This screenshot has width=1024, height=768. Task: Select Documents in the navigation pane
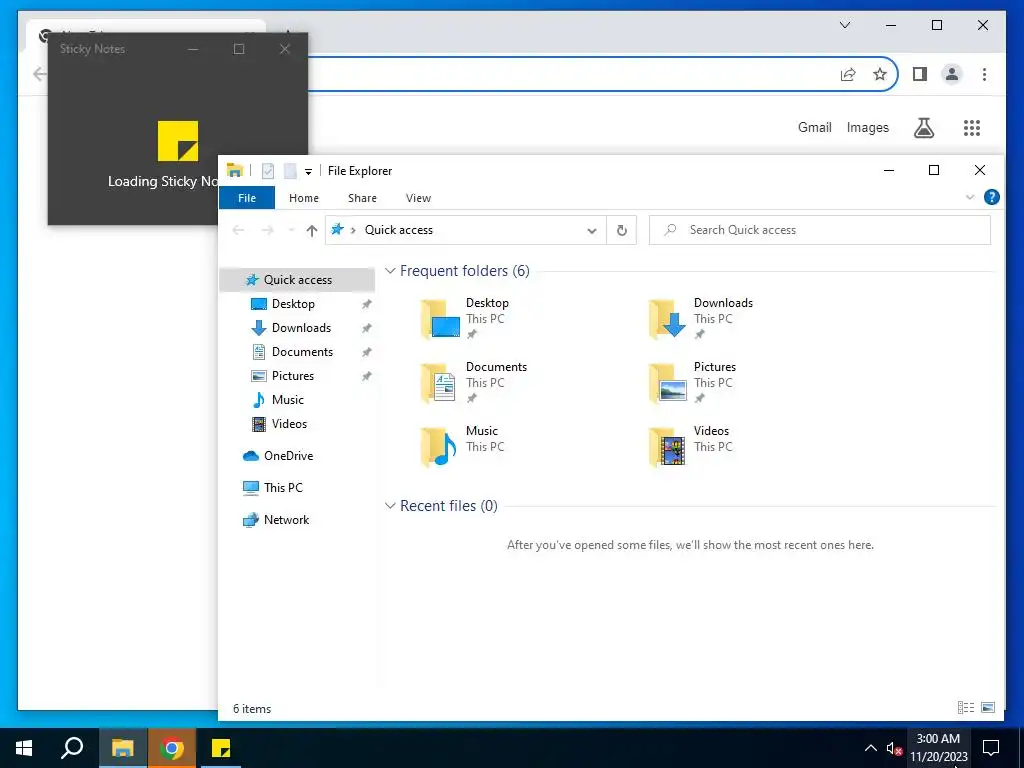302,352
